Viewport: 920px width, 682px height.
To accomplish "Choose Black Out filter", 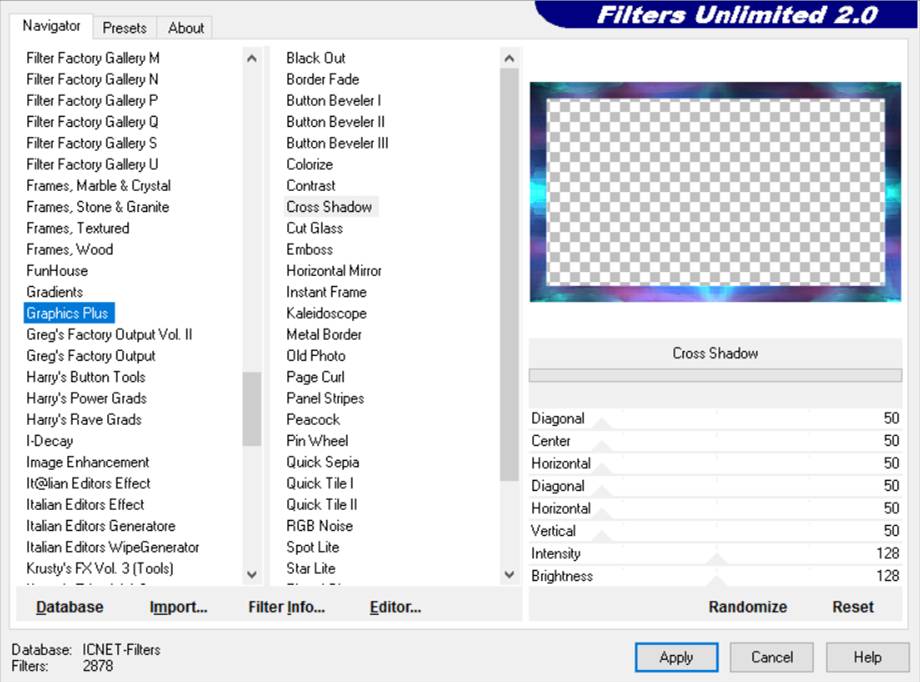I will (x=316, y=58).
